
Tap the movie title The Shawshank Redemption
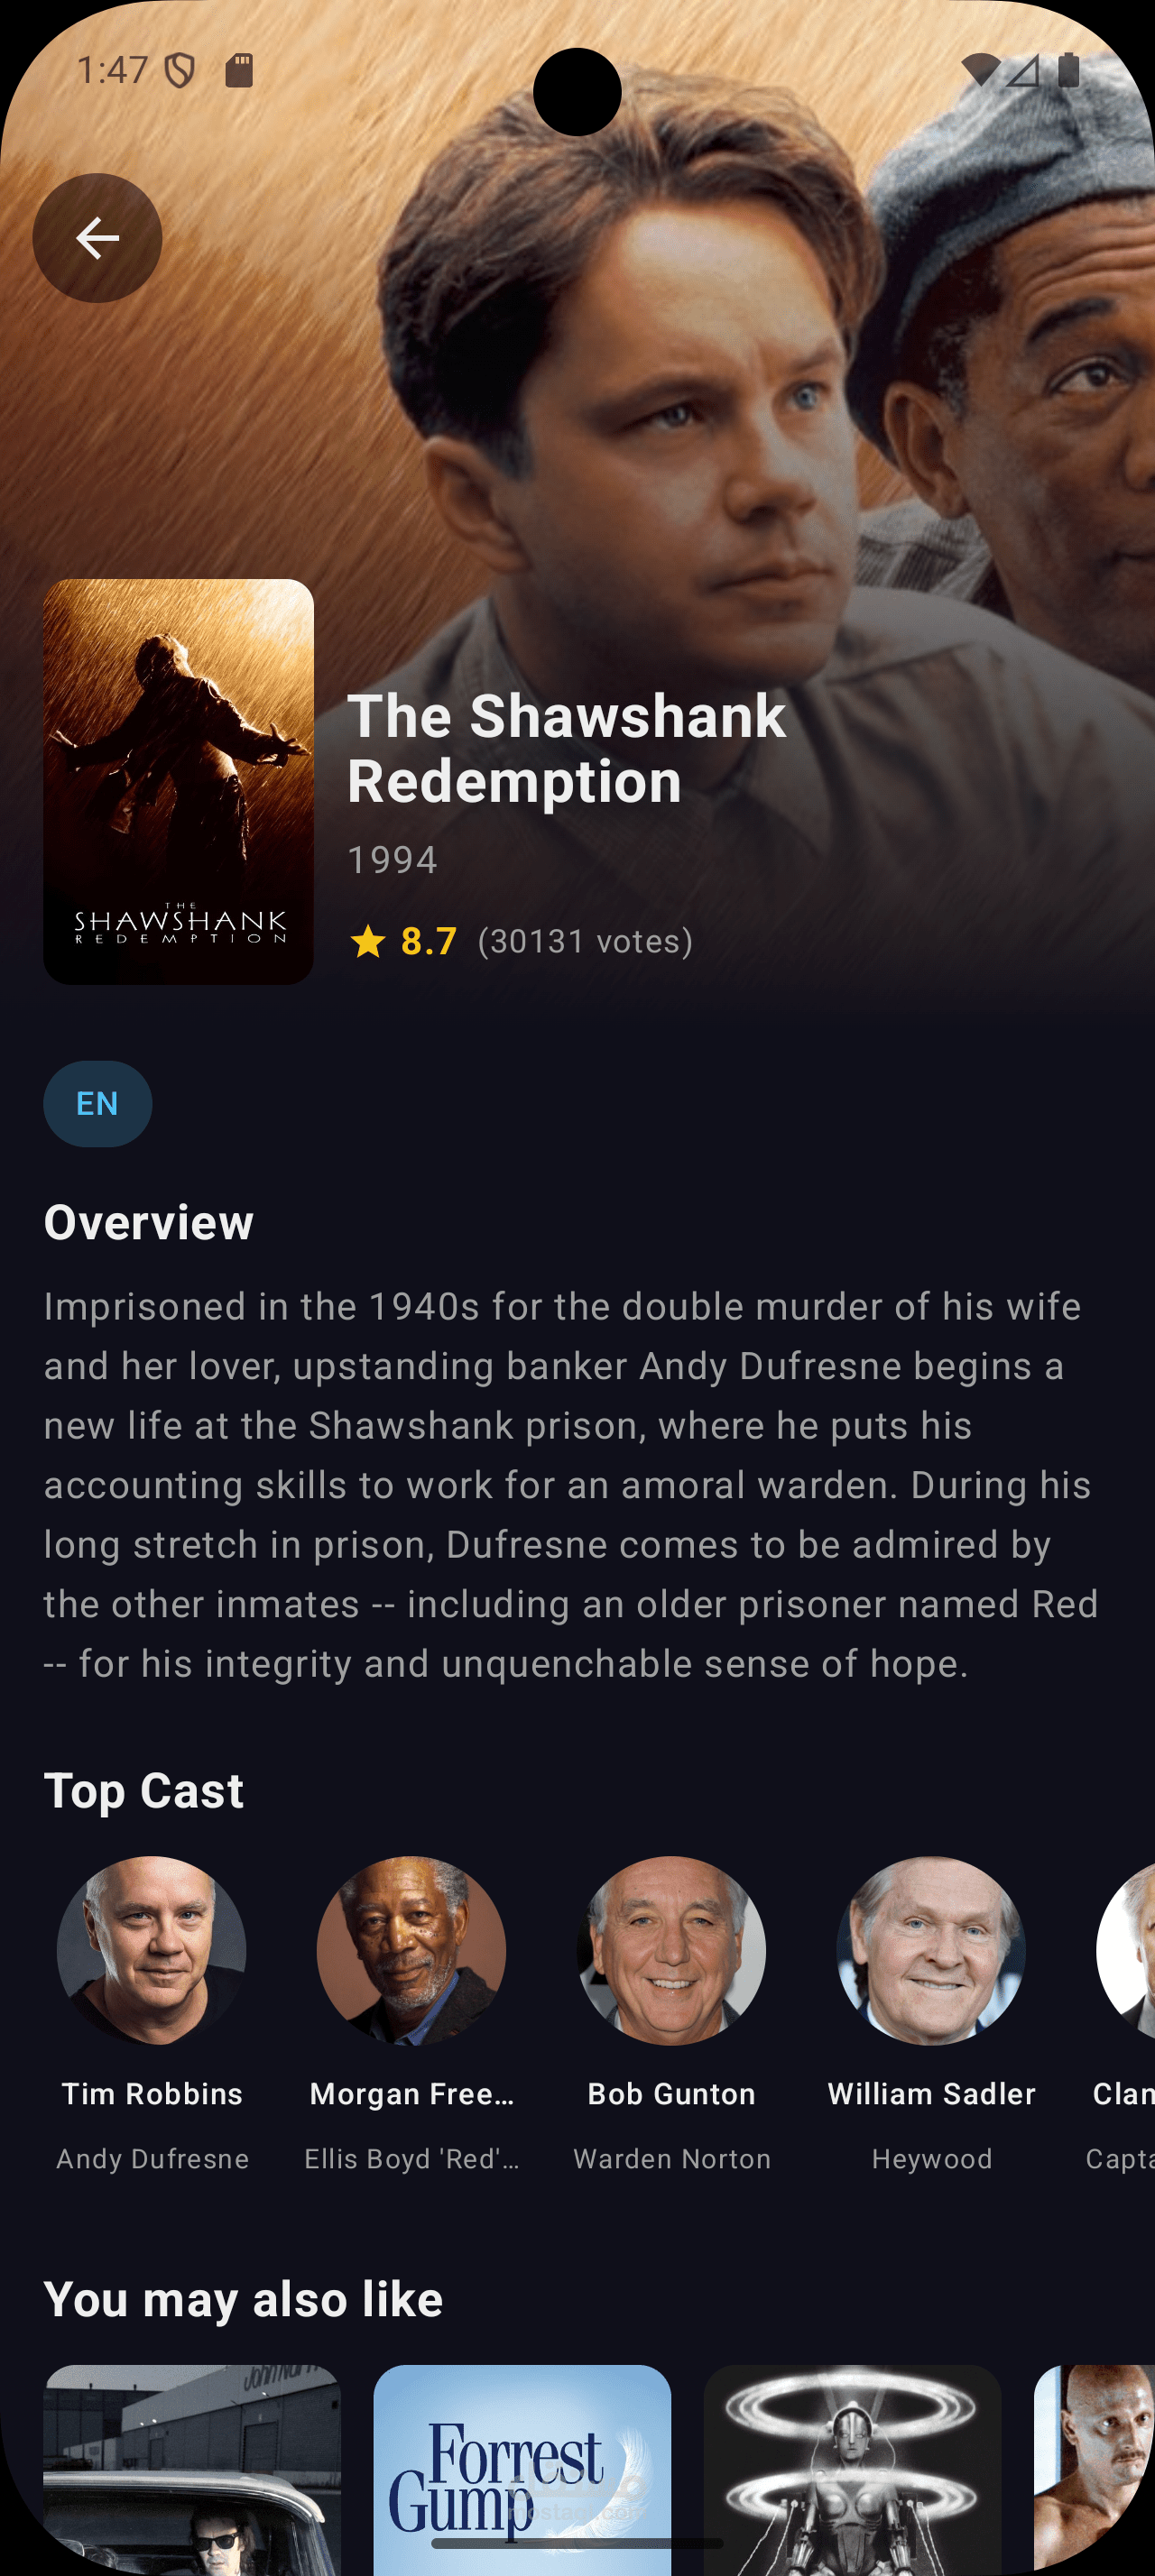click(x=567, y=748)
